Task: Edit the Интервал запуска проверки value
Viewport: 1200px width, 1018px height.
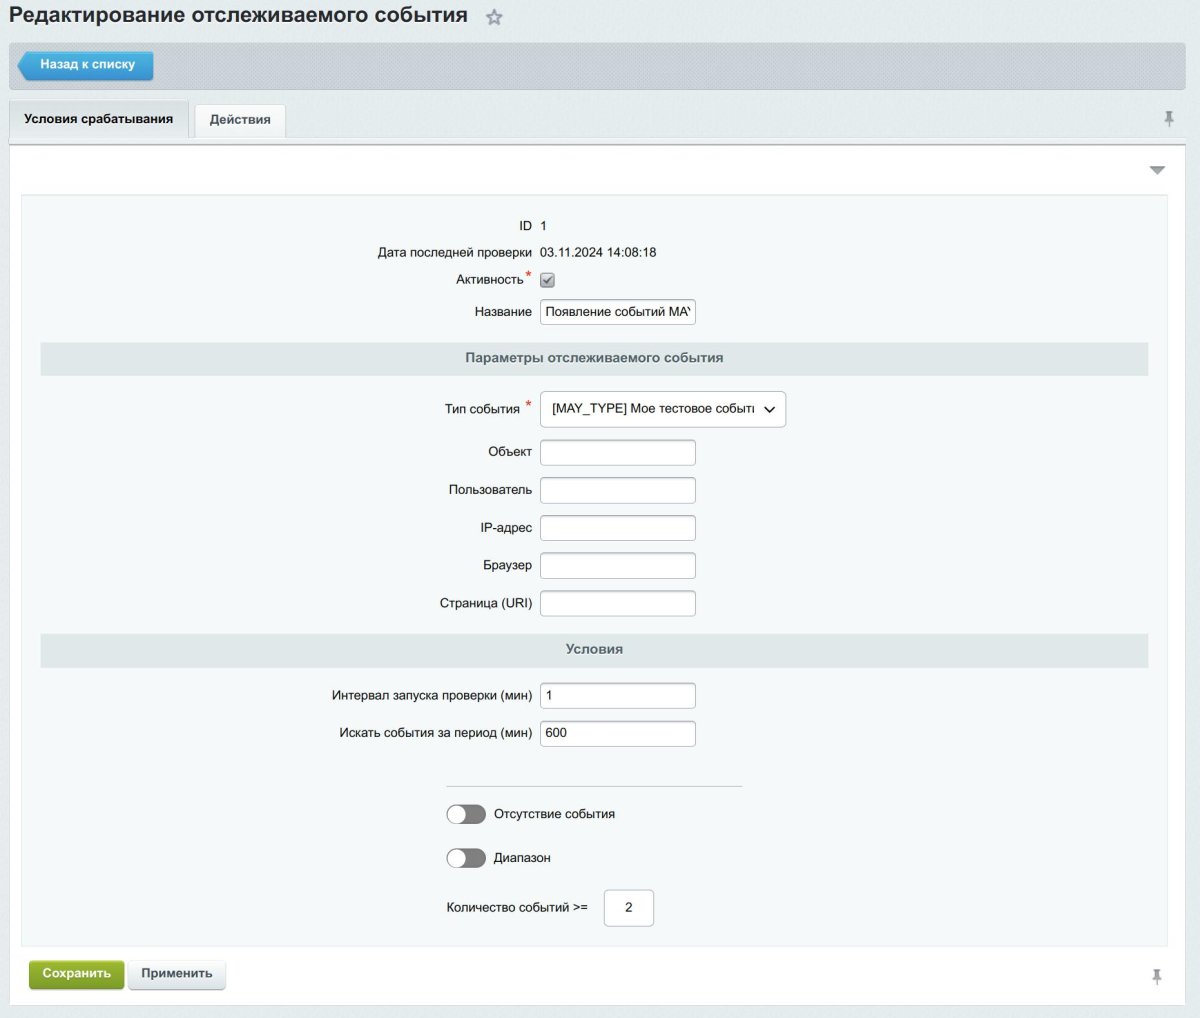Action: 617,695
